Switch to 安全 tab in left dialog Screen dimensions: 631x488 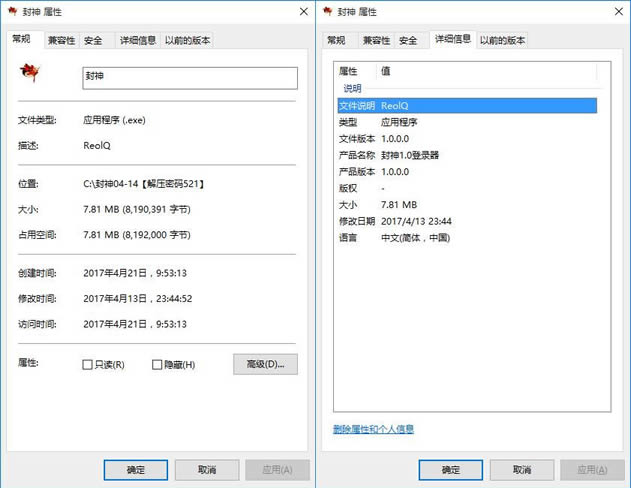[x=93, y=41]
